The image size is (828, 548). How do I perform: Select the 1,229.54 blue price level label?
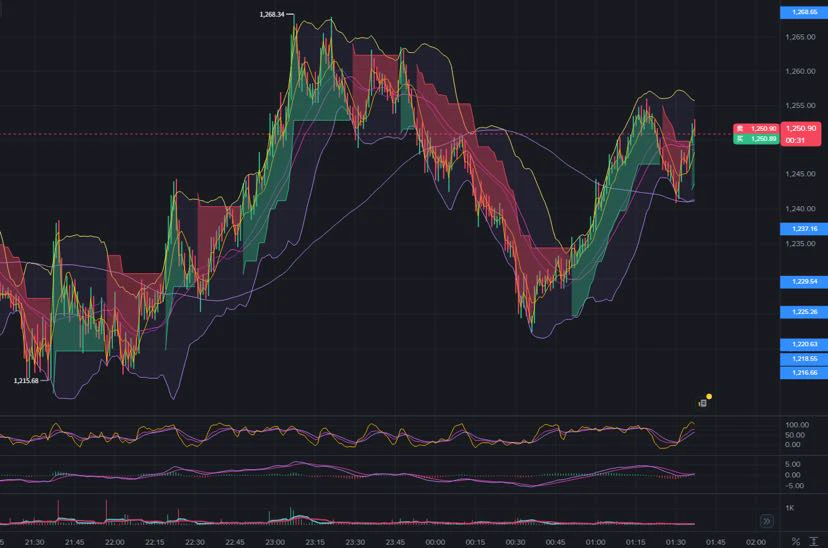804,281
